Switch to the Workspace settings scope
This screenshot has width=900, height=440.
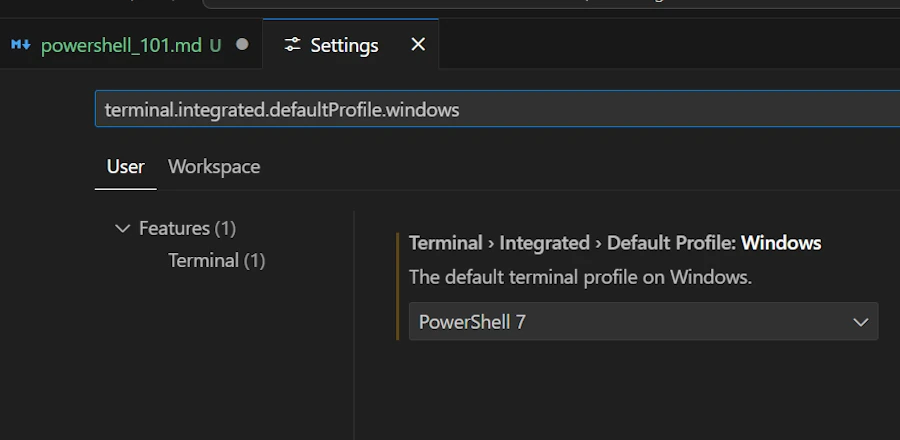(x=214, y=167)
